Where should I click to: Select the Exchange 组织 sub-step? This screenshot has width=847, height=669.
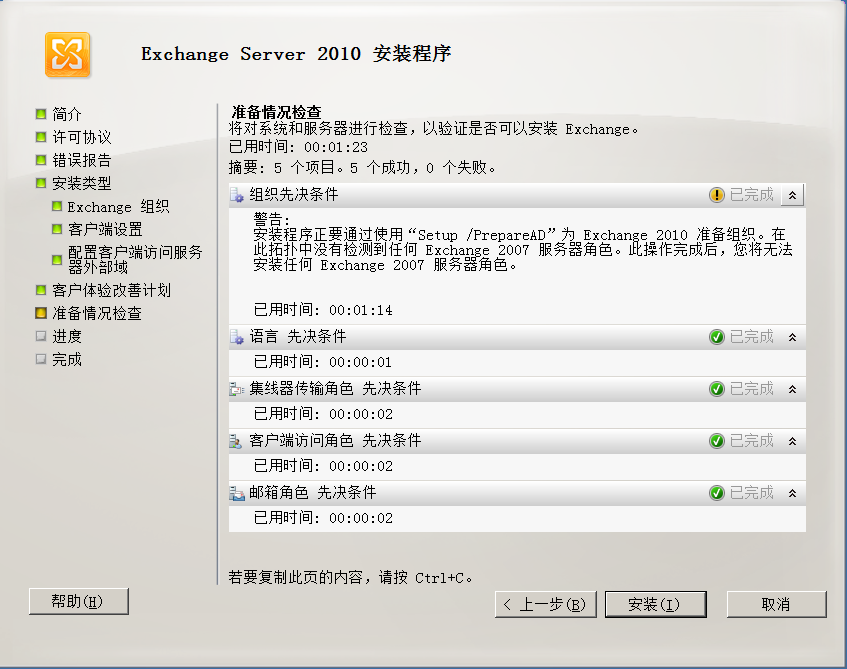coord(118,206)
